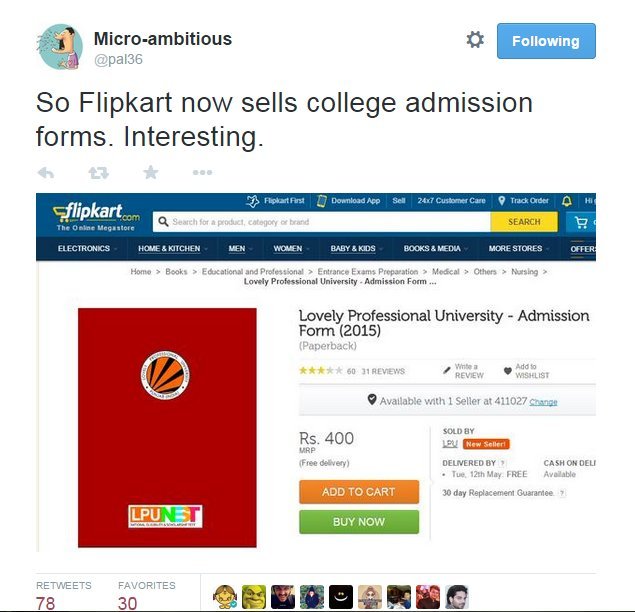Click the Flipkart notification bell icon
Image resolution: width=635 pixels, height=612 pixels.
567,200
